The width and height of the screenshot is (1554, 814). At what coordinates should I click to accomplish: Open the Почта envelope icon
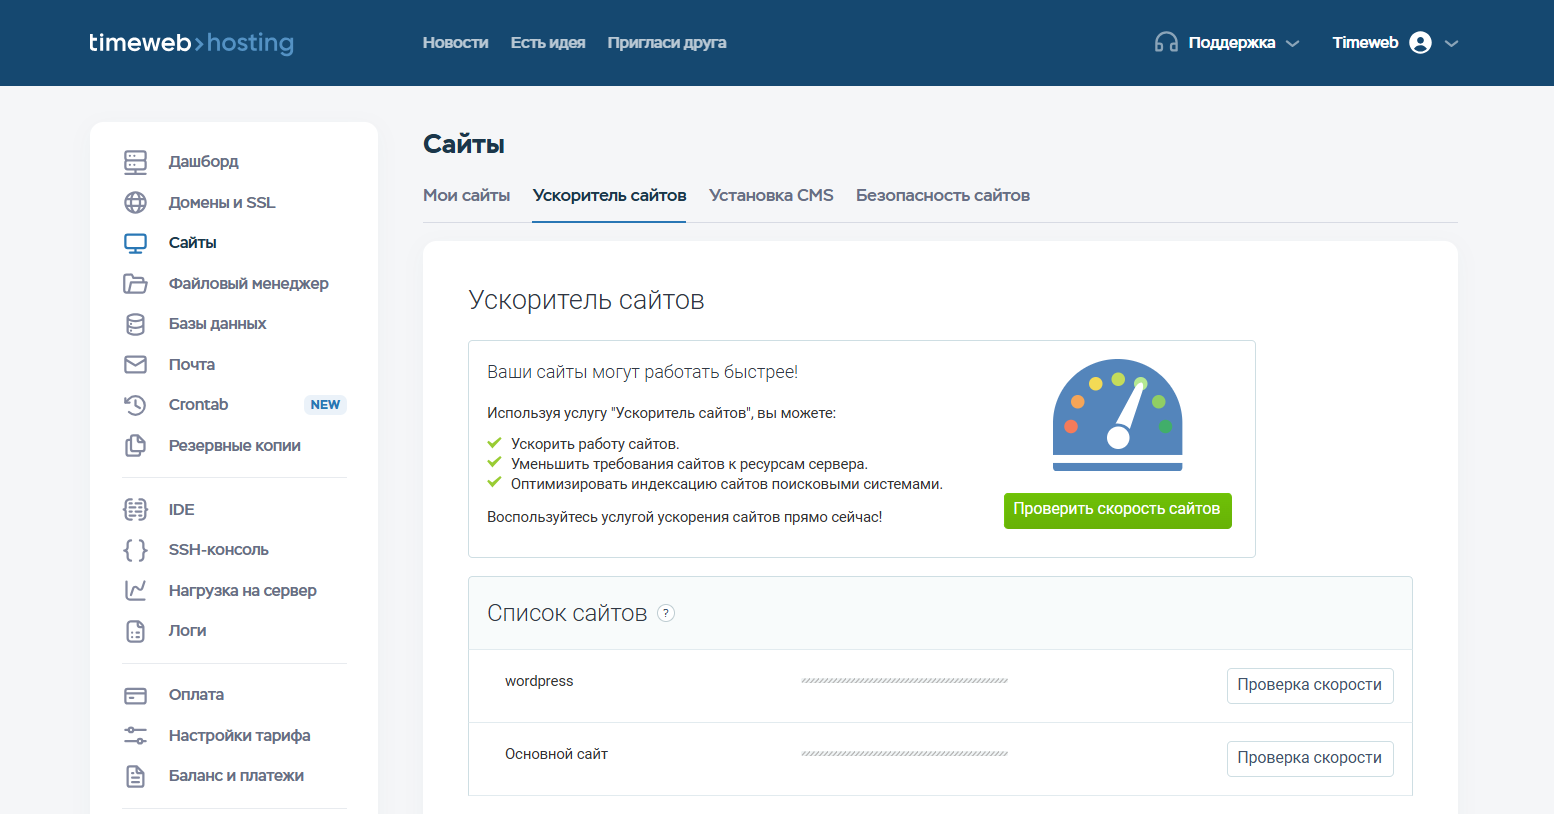pyautogui.click(x=135, y=365)
